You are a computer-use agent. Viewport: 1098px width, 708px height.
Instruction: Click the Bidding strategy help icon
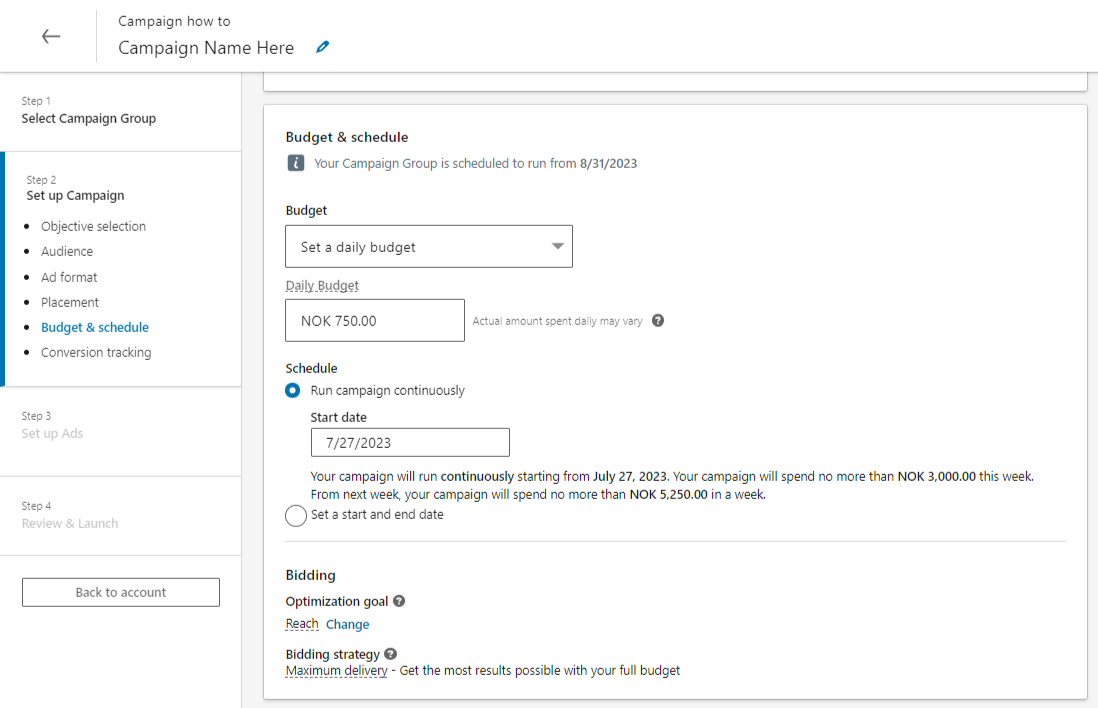pos(390,653)
